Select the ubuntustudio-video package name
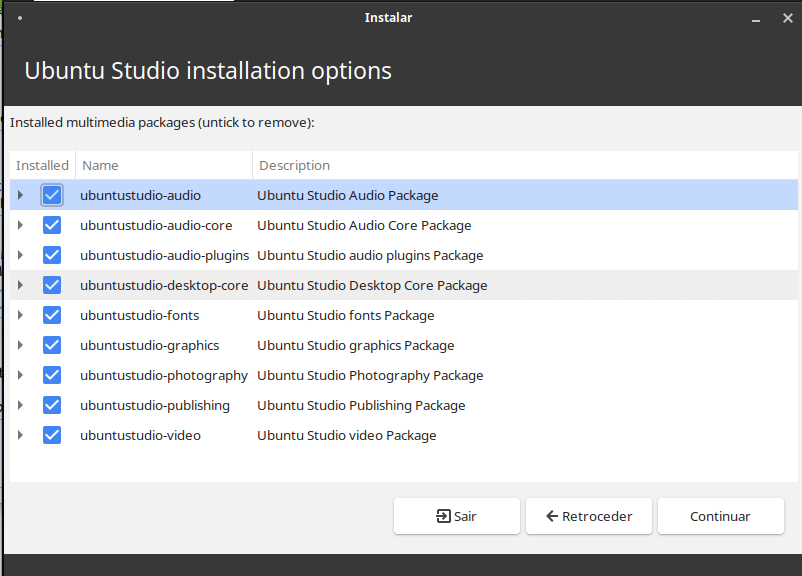Screen dimensions: 802x576 click(141, 436)
